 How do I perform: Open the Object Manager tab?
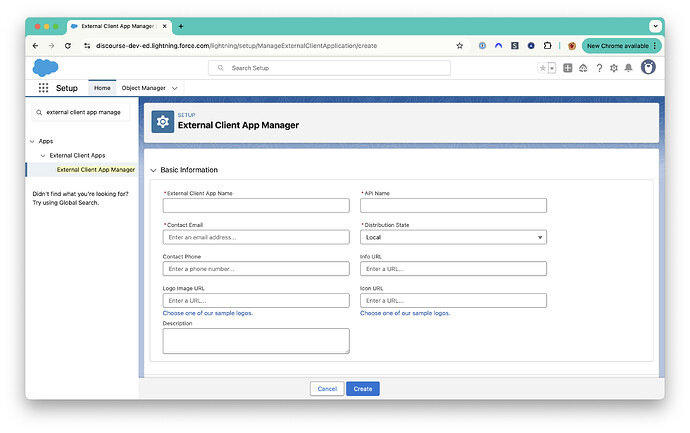tap(143, 88)
